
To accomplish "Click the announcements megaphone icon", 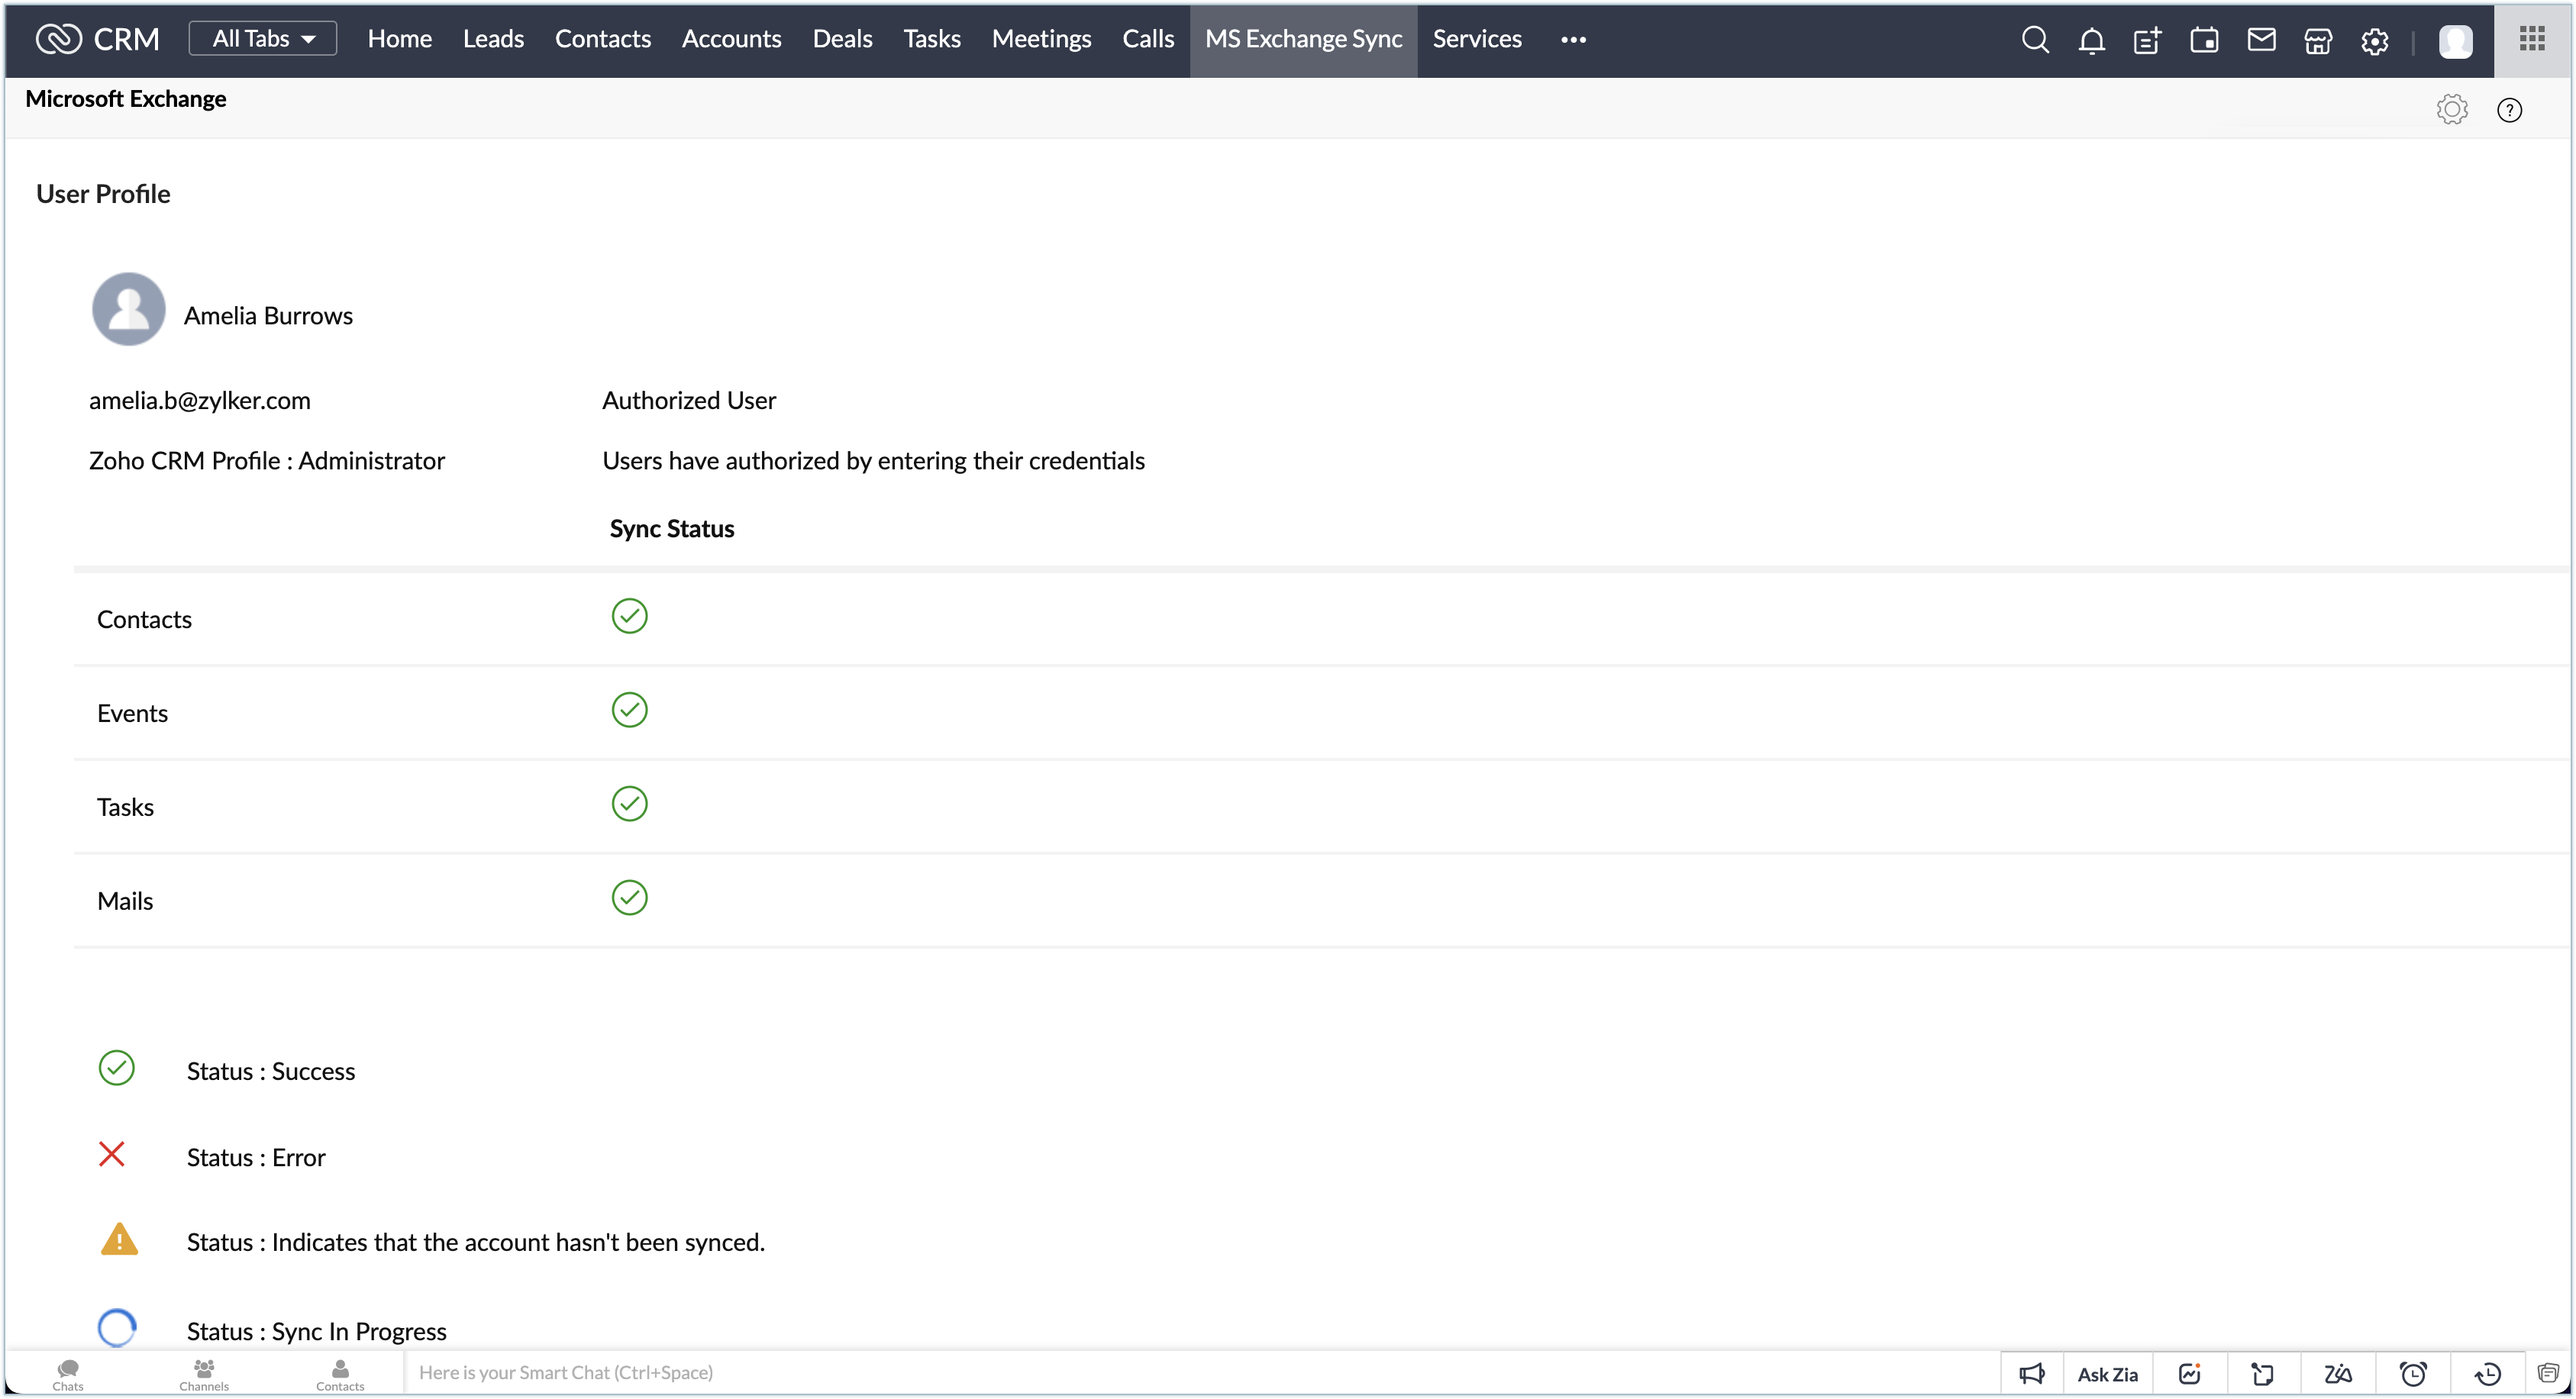I will tap(2031, 1374).
